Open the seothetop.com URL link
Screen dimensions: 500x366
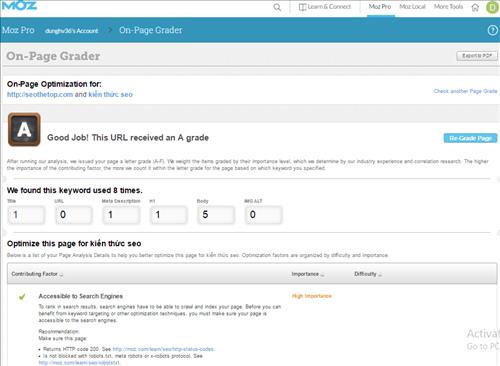coord(40,94)
